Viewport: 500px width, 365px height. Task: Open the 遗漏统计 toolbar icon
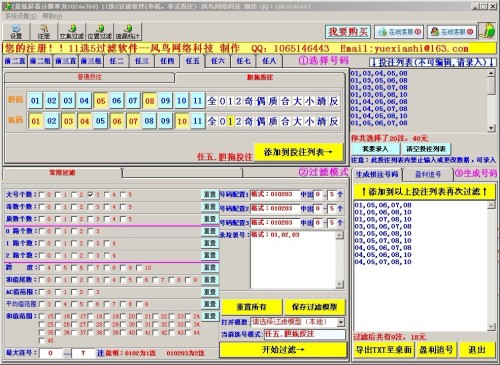coord(128,32)
